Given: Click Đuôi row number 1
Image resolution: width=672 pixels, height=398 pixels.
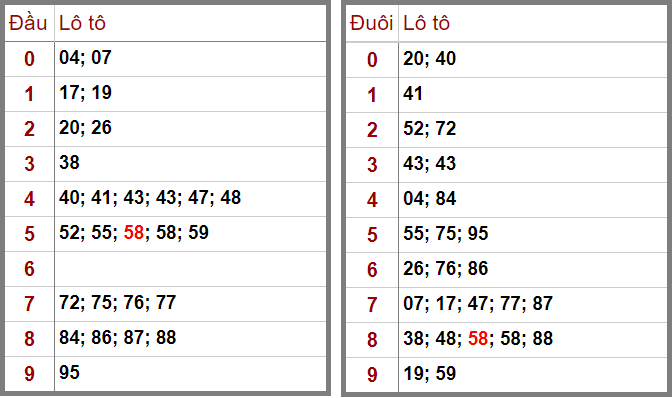Looking at the screenshot, I should [x=372, y=95].
